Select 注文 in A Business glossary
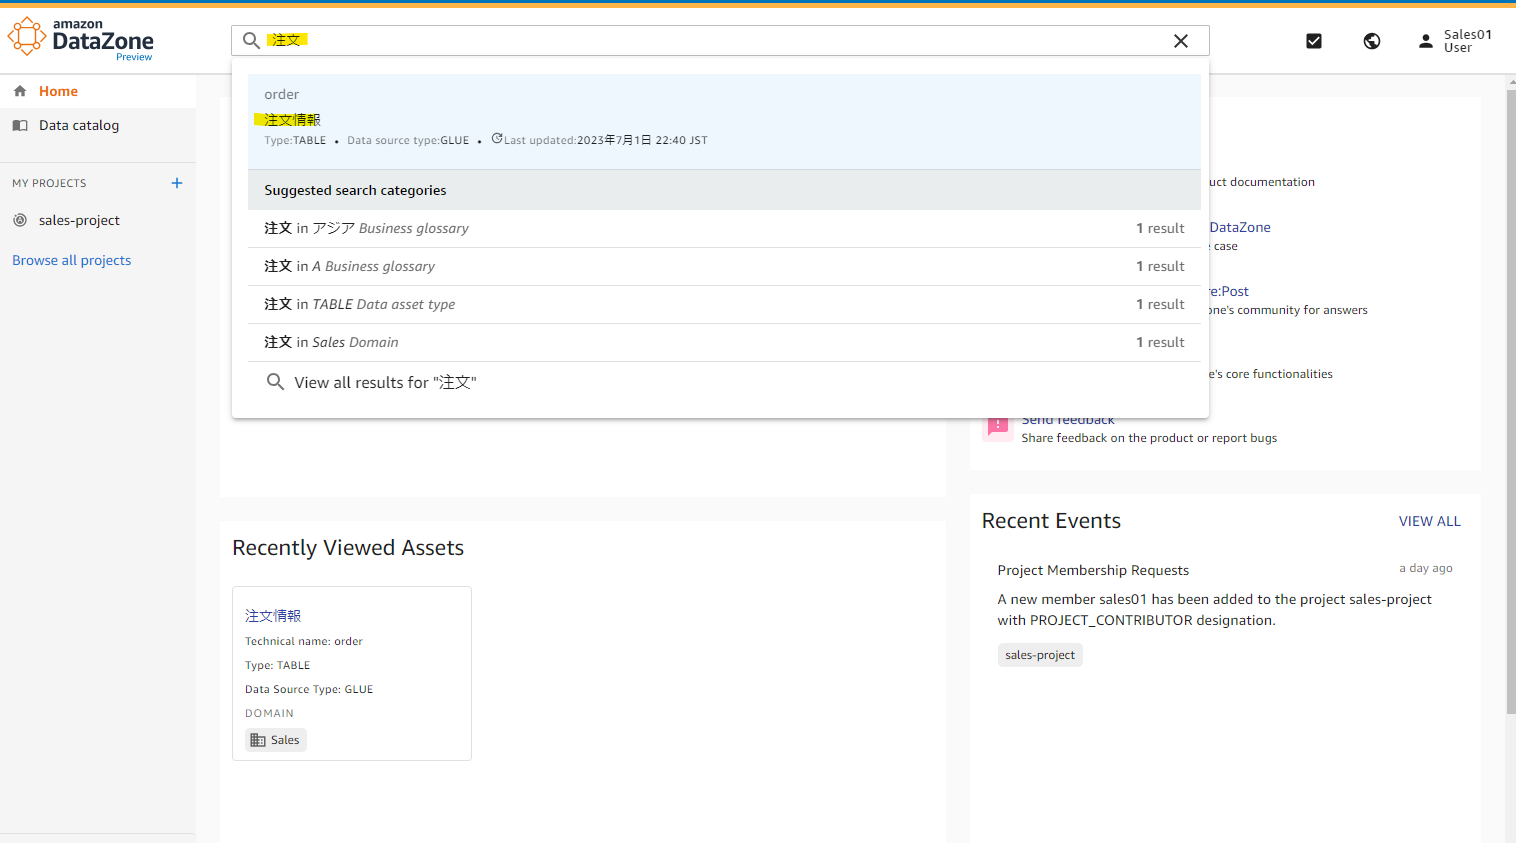Image resolution: width=1516 pixels, height=843 pixels. point(724,266)
